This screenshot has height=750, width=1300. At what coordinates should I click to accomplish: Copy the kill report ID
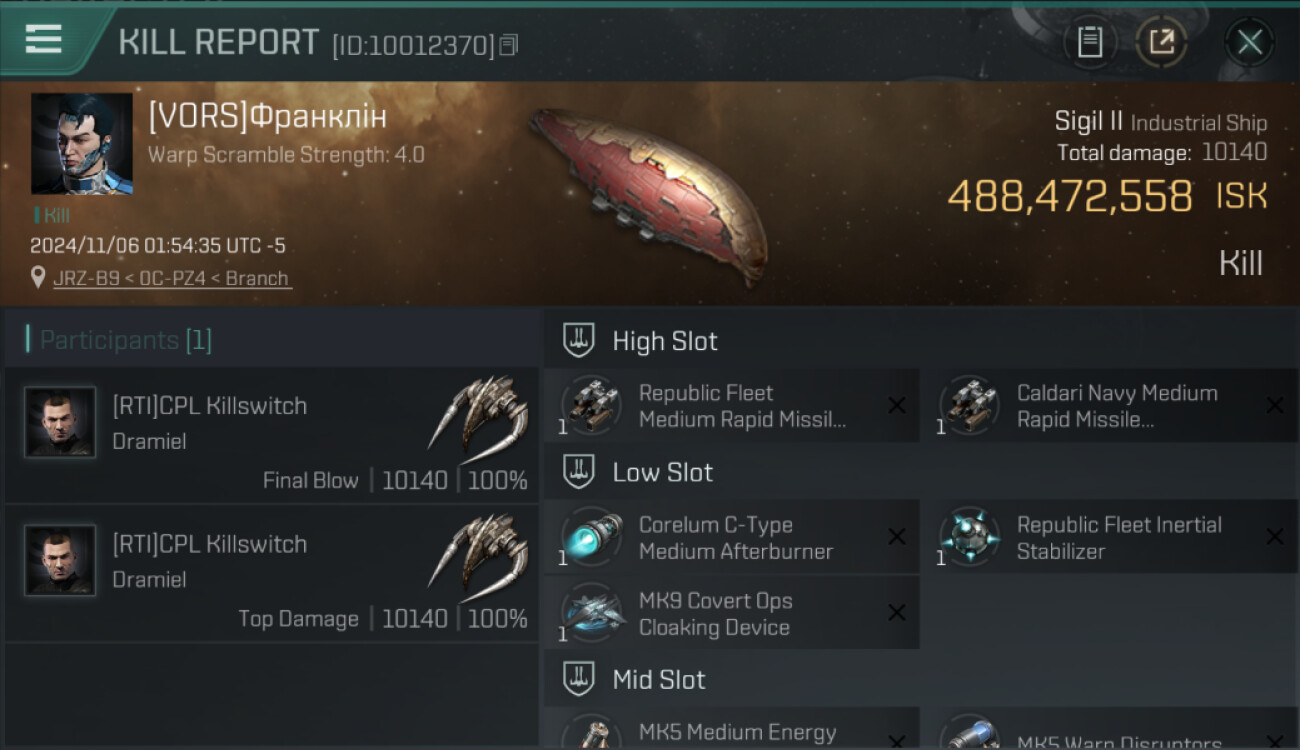(x=509, y=45)
